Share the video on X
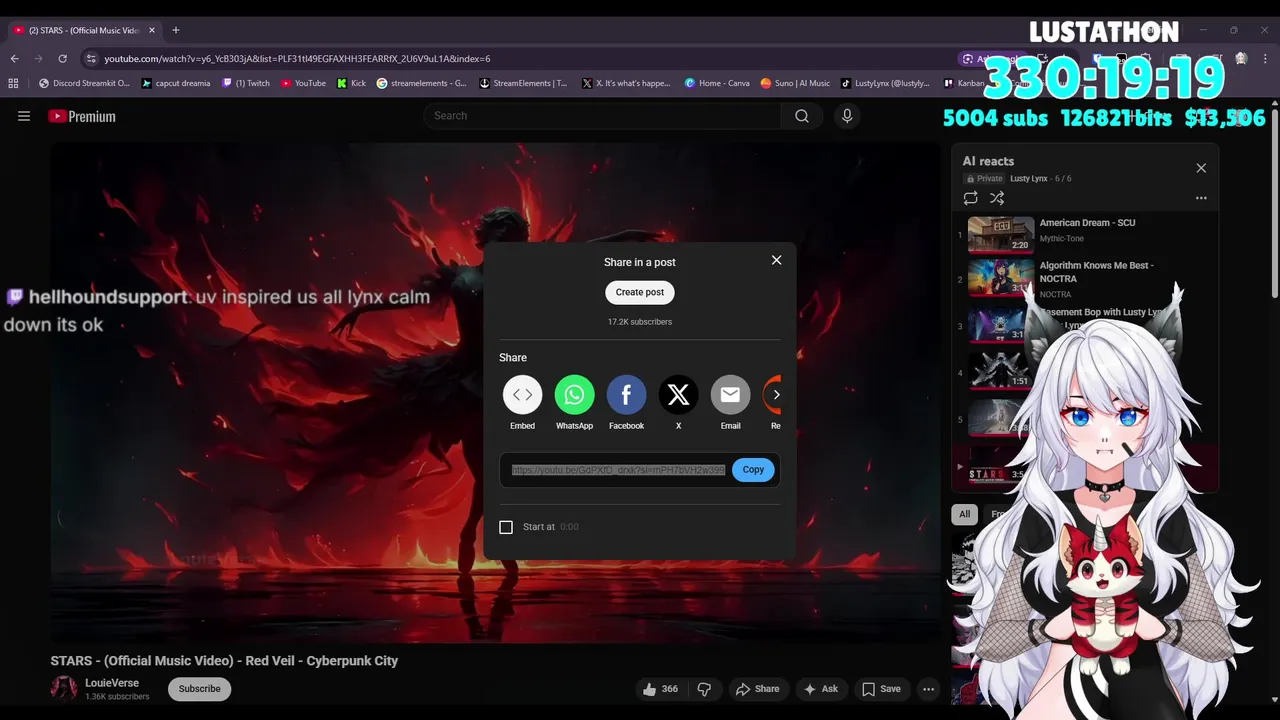This screenshot has height=720, width=1280. [678, 395]
